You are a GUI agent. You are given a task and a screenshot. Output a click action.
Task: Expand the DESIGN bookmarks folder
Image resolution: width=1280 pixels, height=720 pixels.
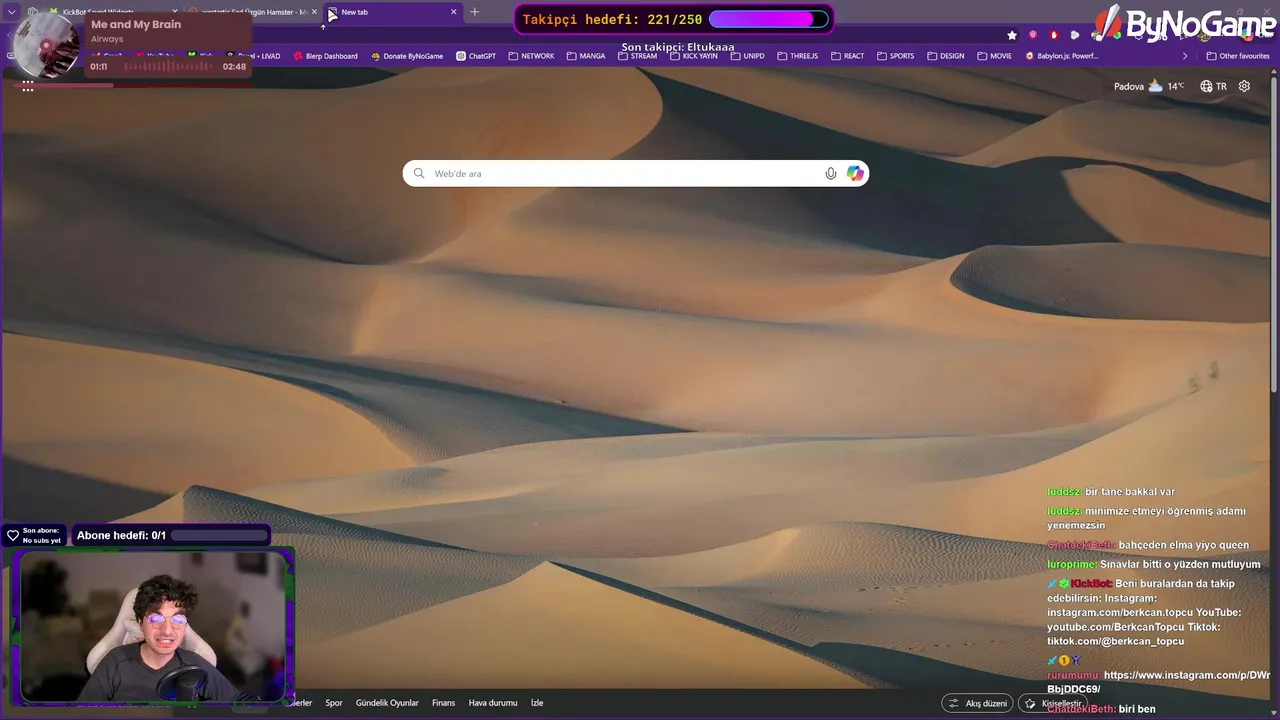click(x=945, y=56)
